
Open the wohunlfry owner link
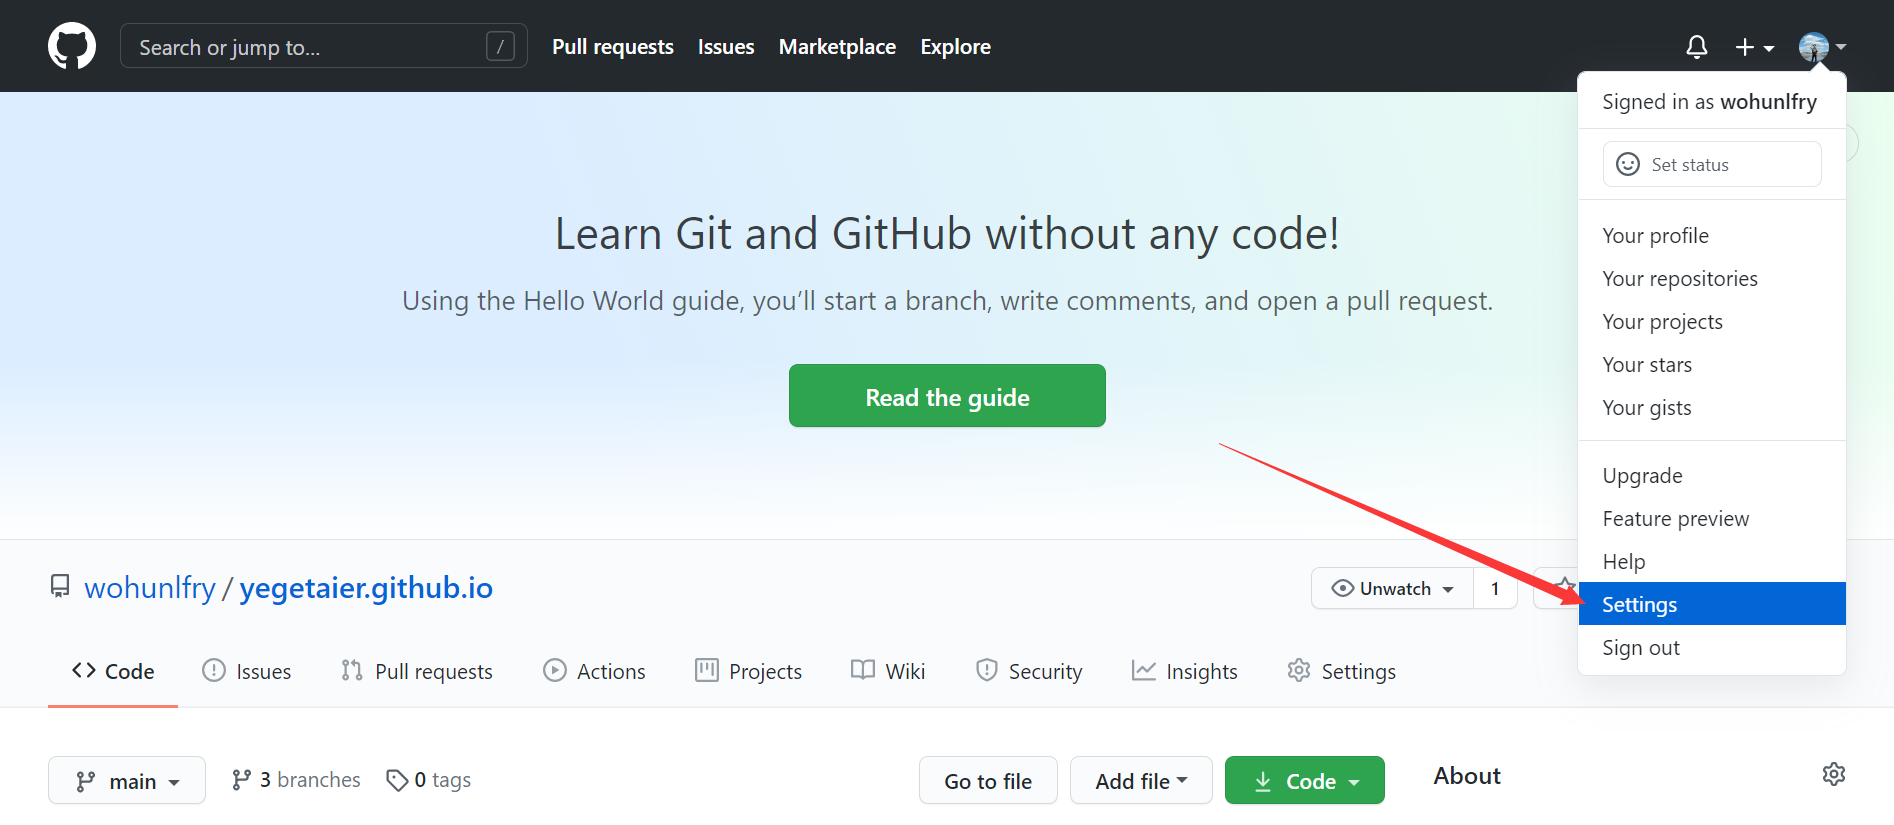pos(150,588)
